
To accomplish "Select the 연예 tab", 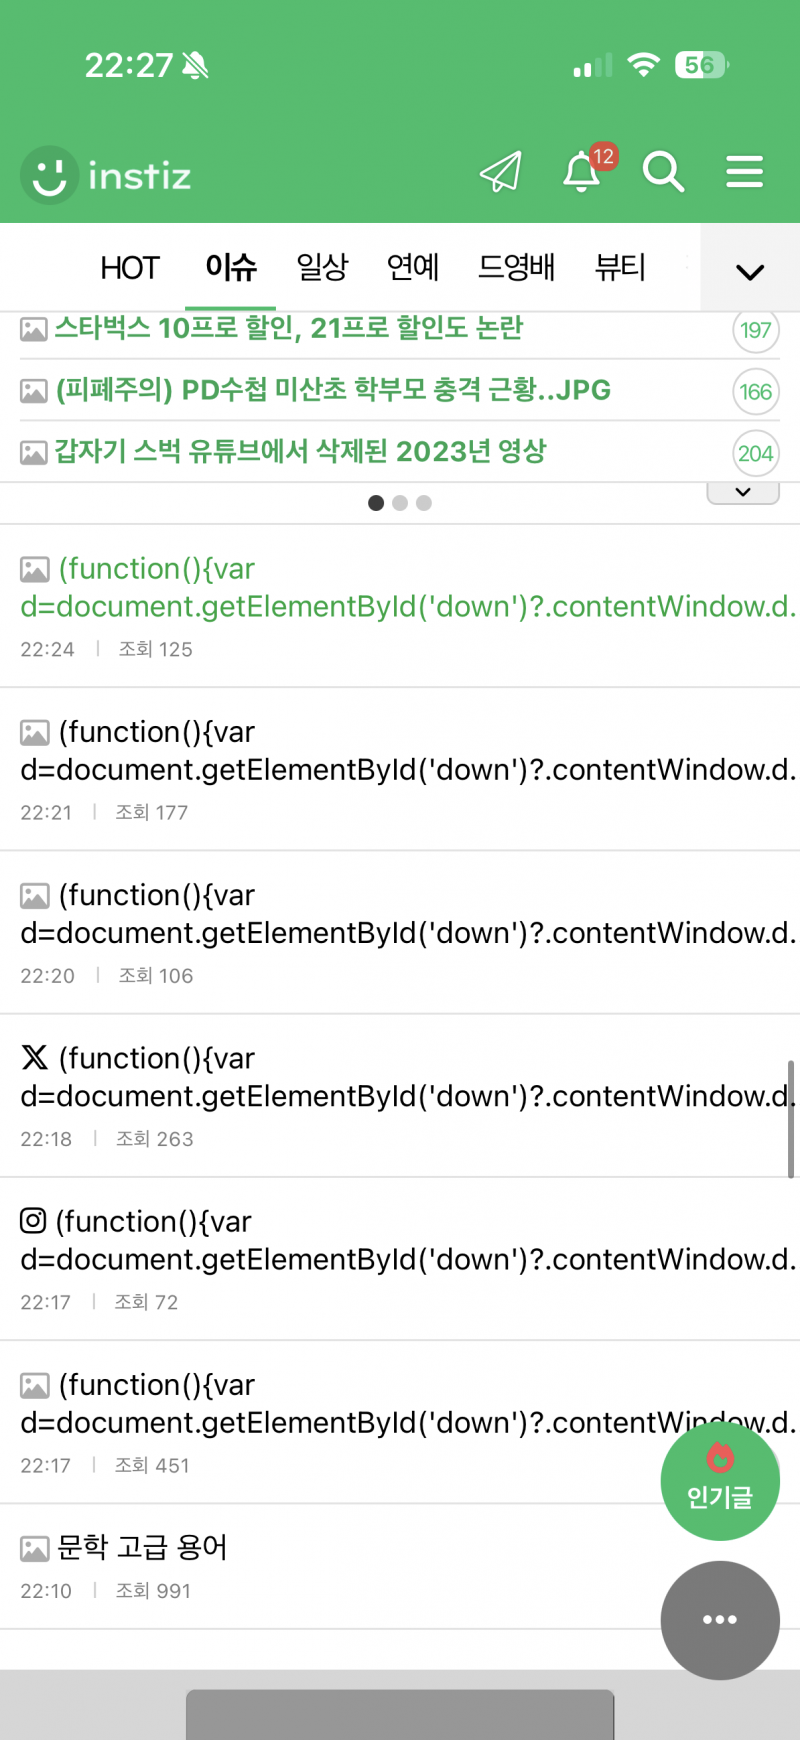I will (x=413, y=267).
